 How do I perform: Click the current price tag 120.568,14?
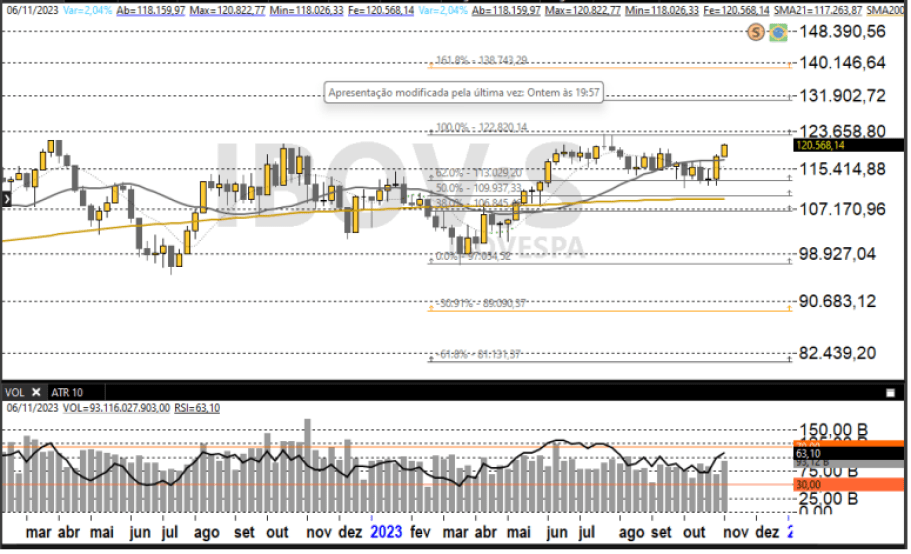pyautogui.click(x=848, y=145)
